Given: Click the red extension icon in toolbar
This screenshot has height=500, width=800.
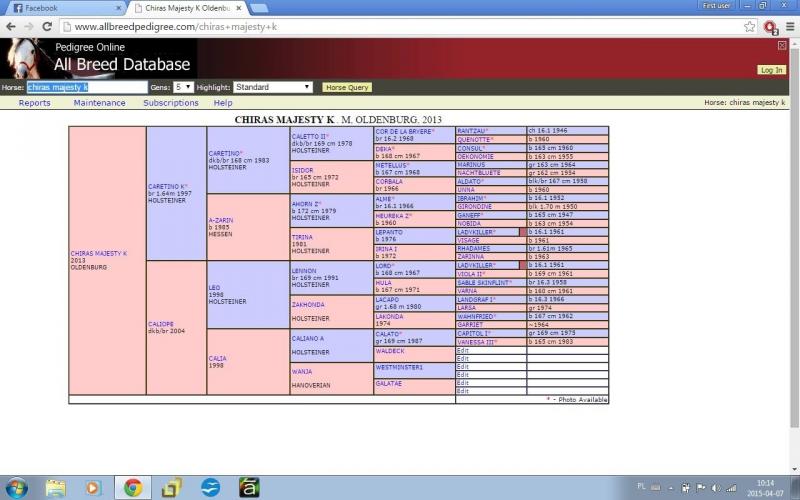Looking at the screenshot, I should pos(769,27).
